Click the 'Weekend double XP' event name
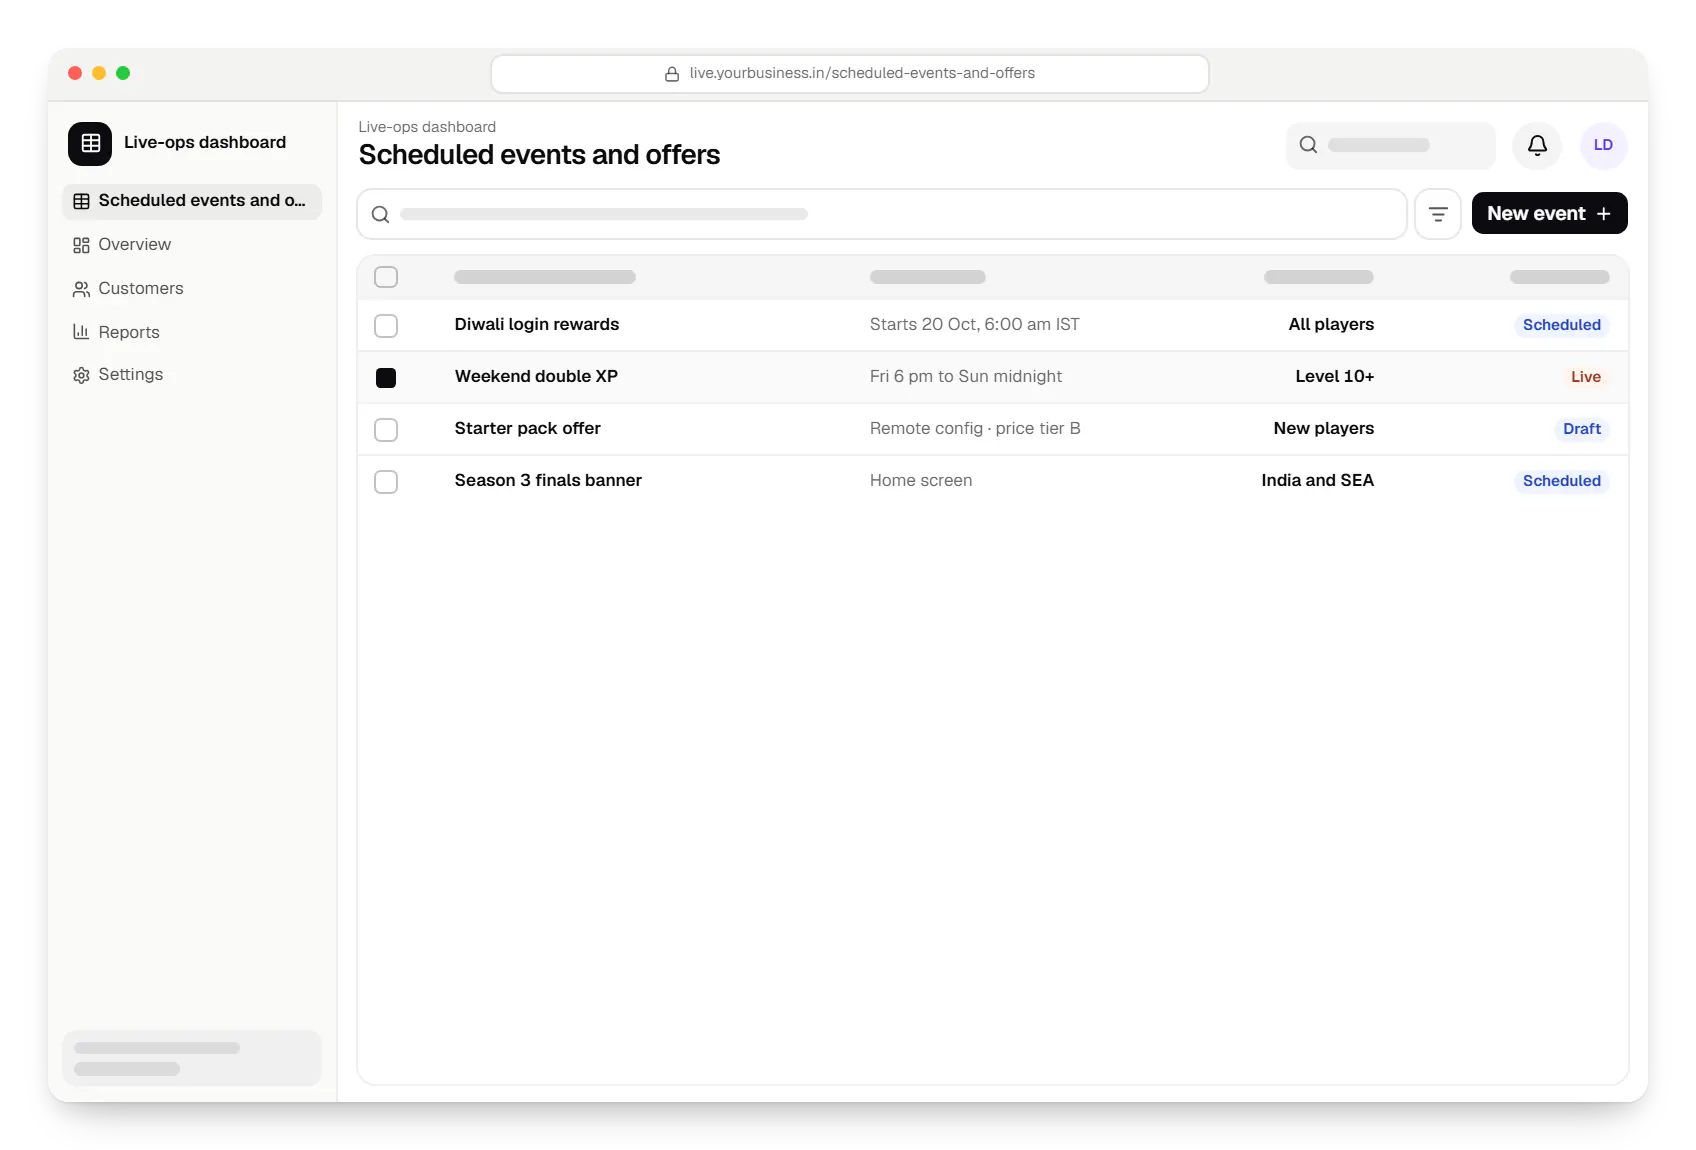Screen dimensions: 1696x1150 tap(536, 377)
